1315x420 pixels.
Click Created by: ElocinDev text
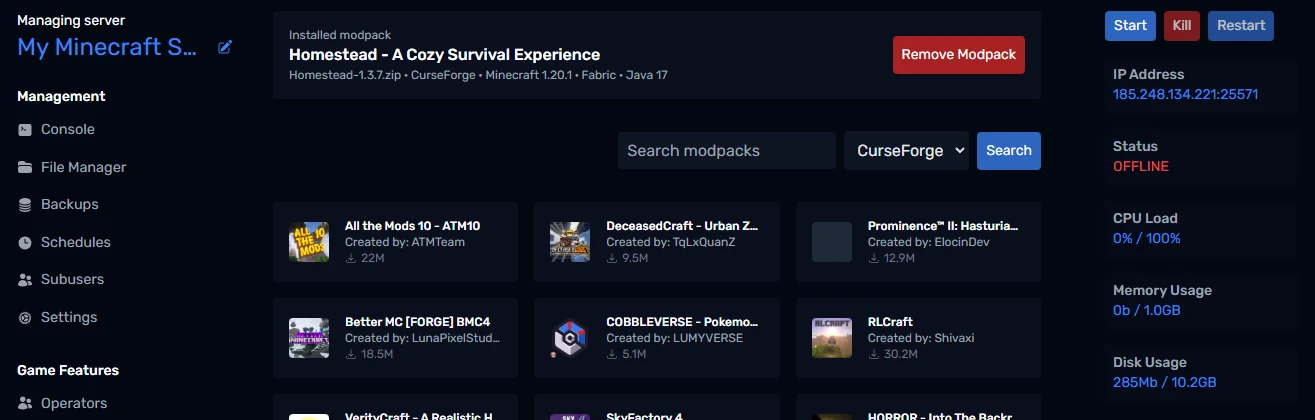930,242
